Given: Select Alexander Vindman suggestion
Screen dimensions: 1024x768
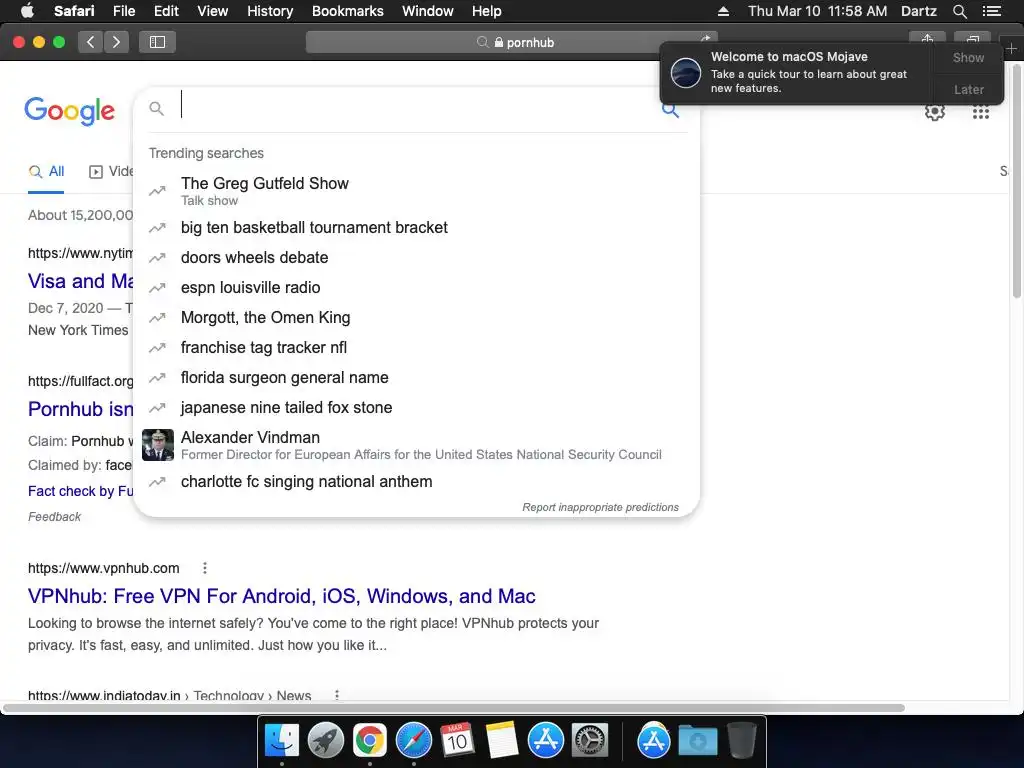Looking at the screenshot, I should [x=416, y=445].
